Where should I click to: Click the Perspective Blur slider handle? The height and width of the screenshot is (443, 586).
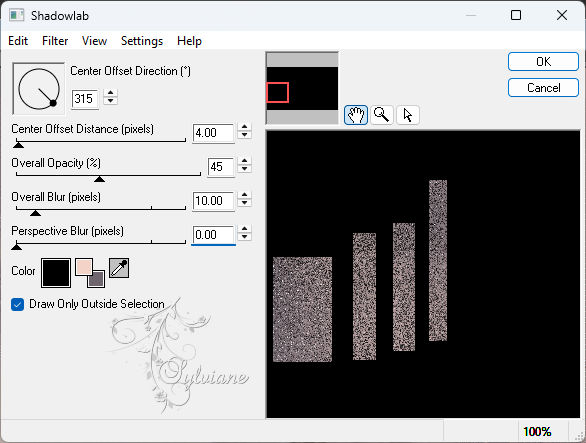point(16,246)
